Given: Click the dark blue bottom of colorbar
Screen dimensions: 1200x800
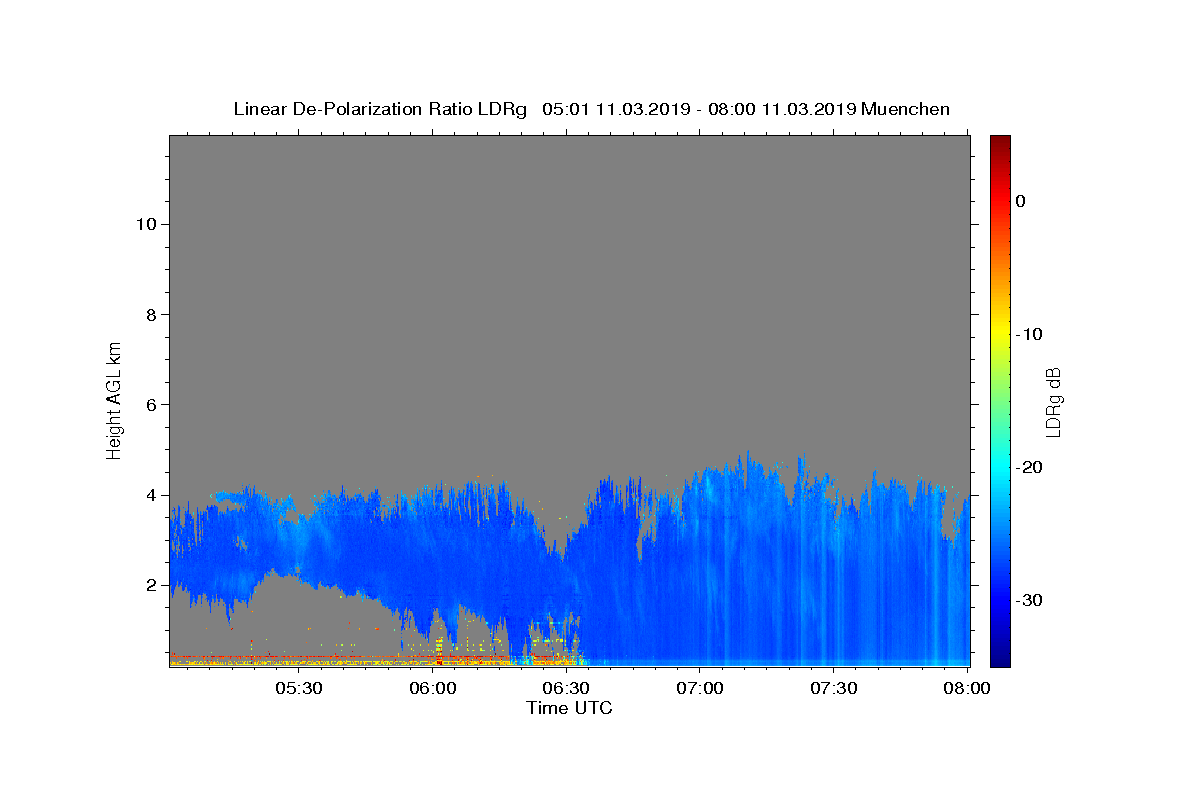Looking at the screenshot, I should point(1000,655).
